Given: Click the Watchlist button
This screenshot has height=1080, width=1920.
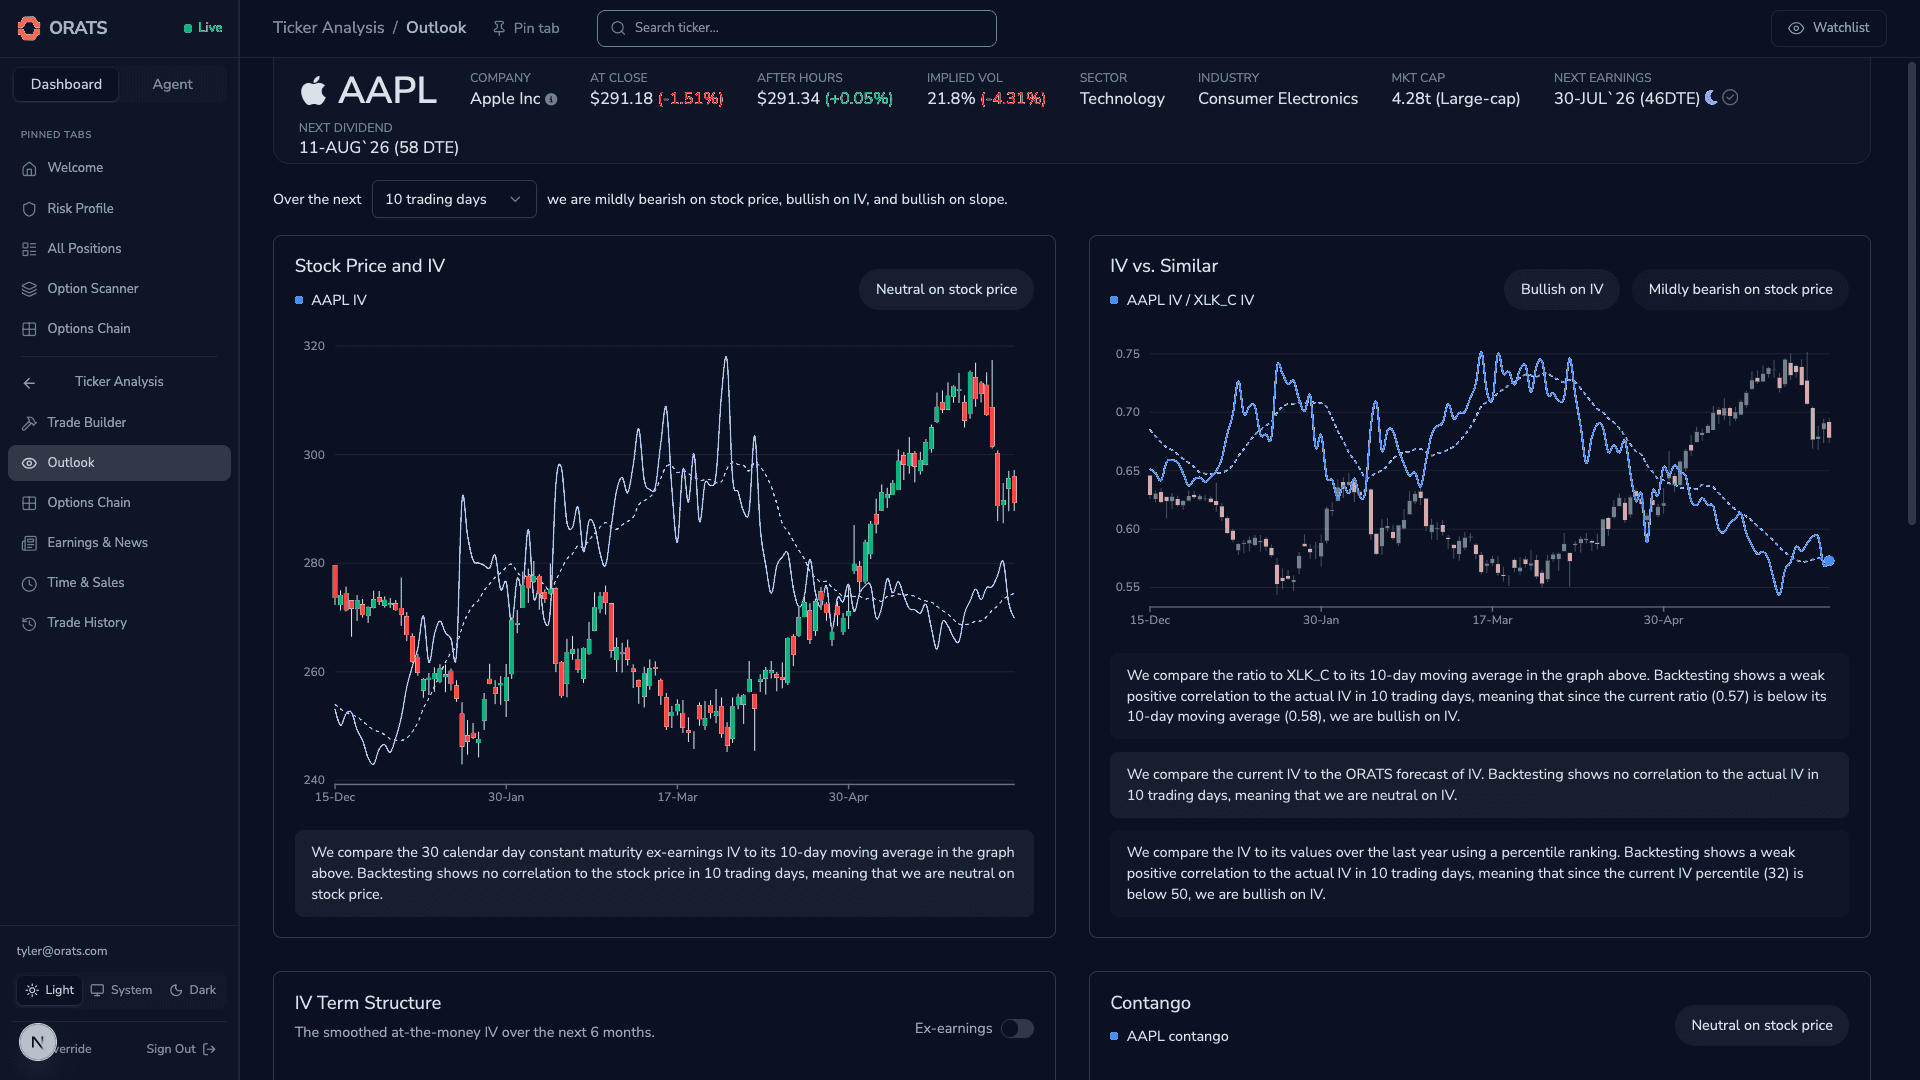Looking at the screenshot, I should pos(1828,28).
